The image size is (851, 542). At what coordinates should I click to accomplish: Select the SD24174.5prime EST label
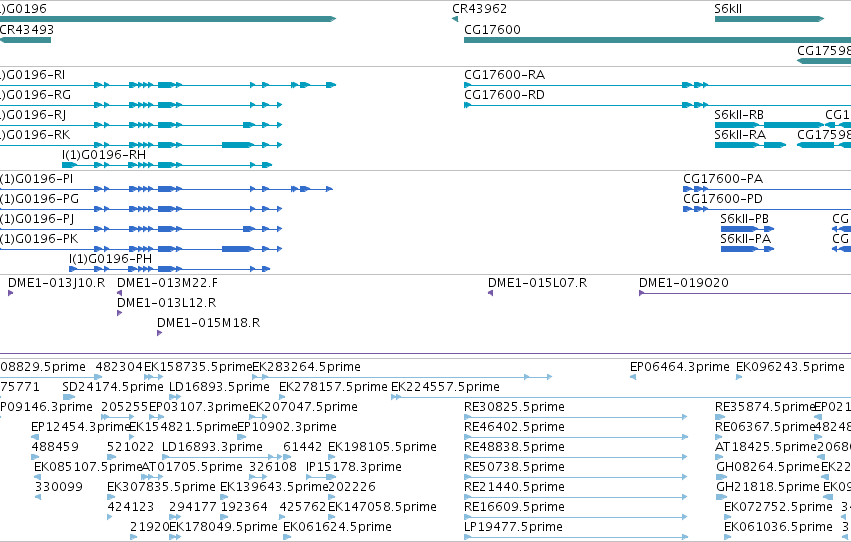click(113, 387)
